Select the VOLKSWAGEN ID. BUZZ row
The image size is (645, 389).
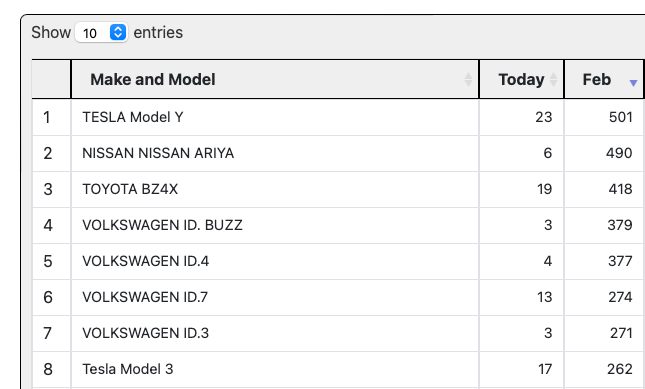[338, 225]
